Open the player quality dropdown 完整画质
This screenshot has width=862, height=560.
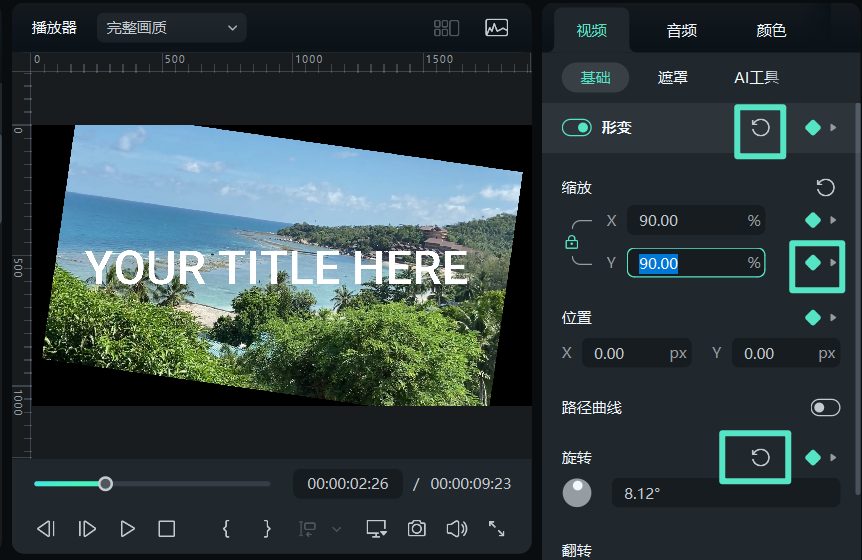tap(172, 28)
